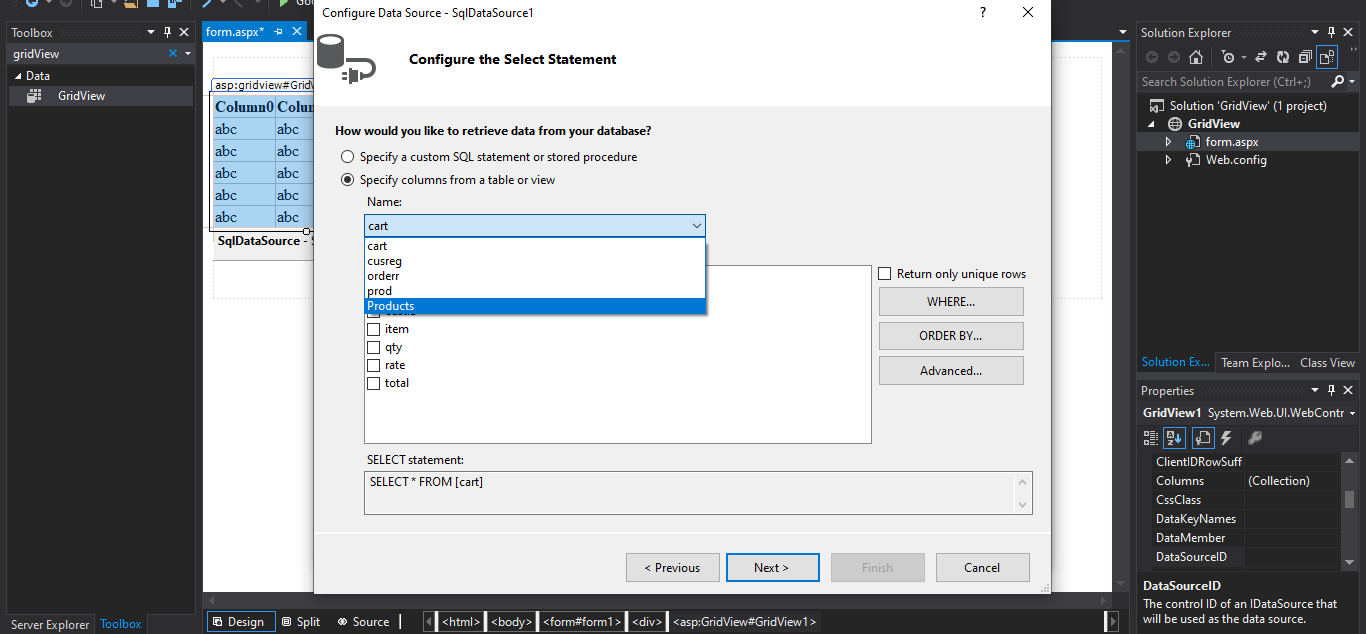The image size is (1366, 634).
Task: Refresh the Solution Explorer
Action: (x=1283, y=57)
